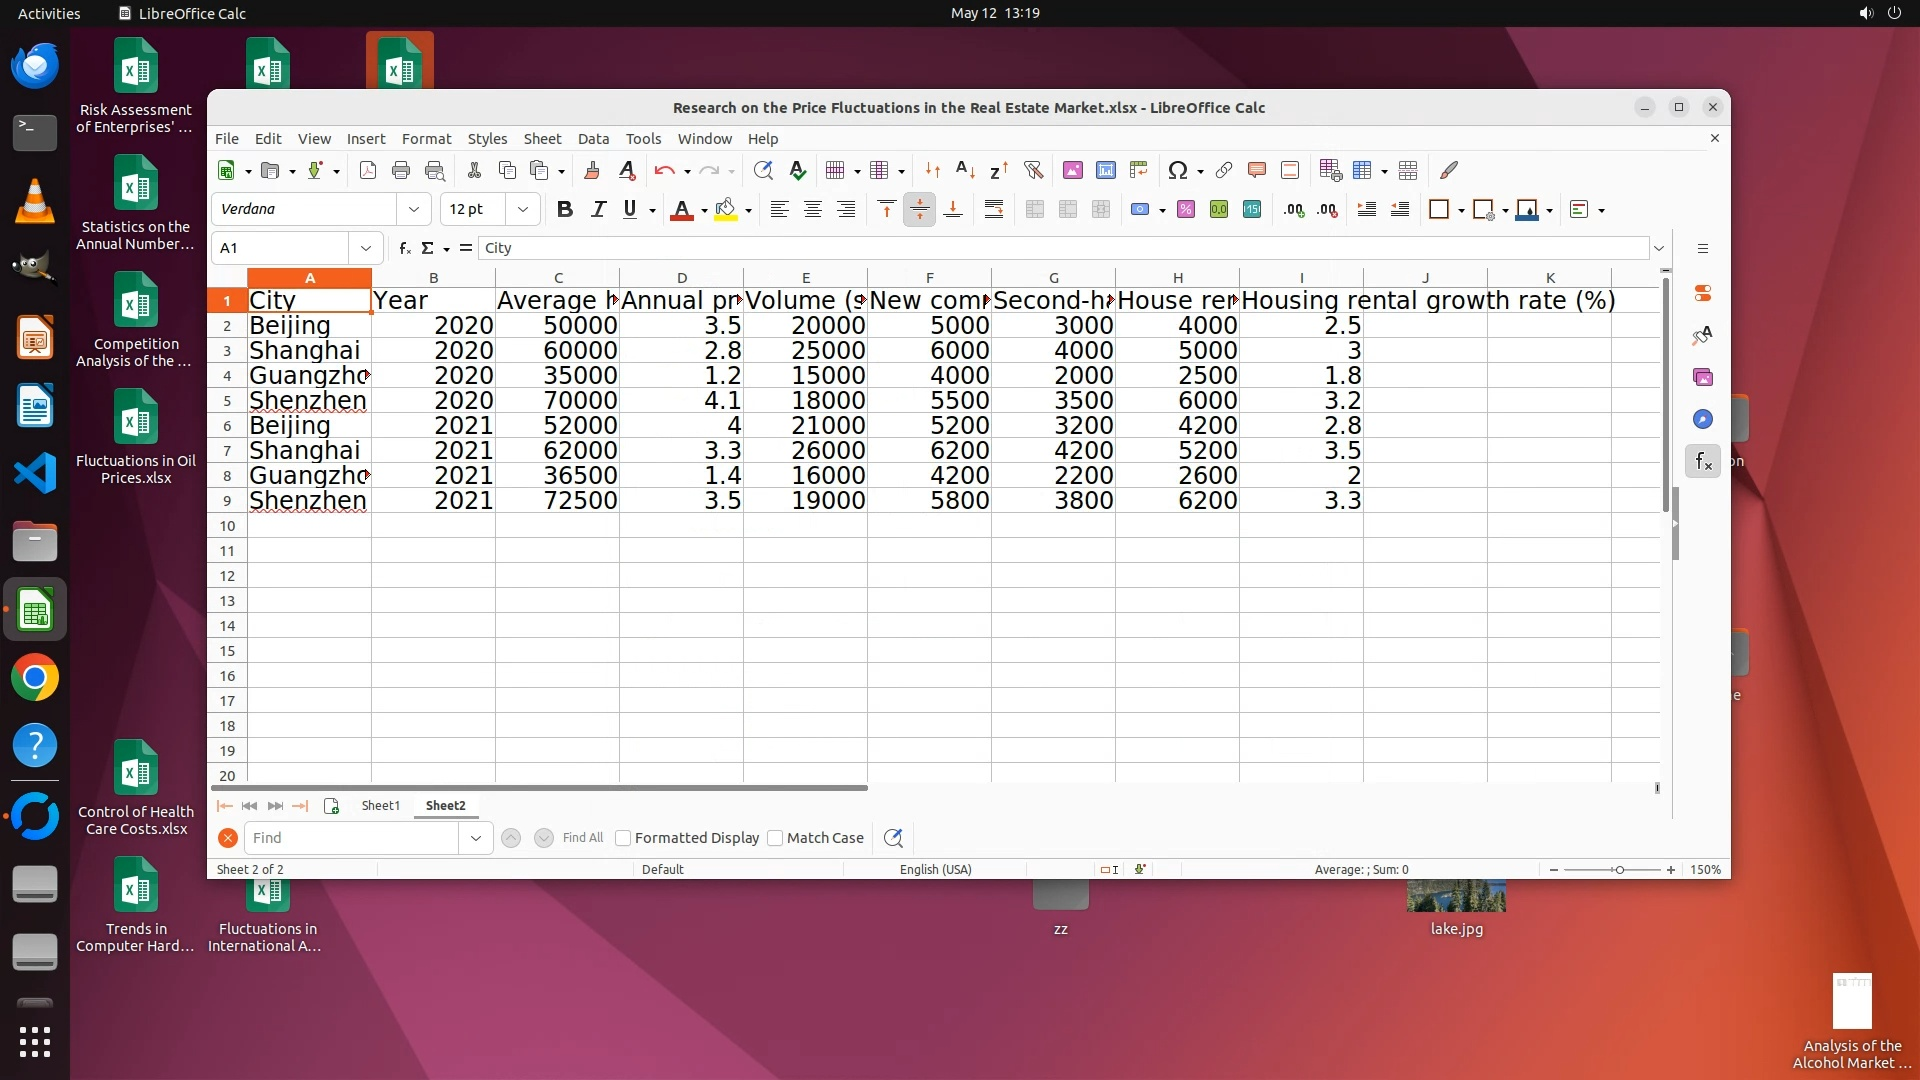Open the Functions sidebar panel
Viewport: 1920px width, 1080px height.
point(1703,462)
